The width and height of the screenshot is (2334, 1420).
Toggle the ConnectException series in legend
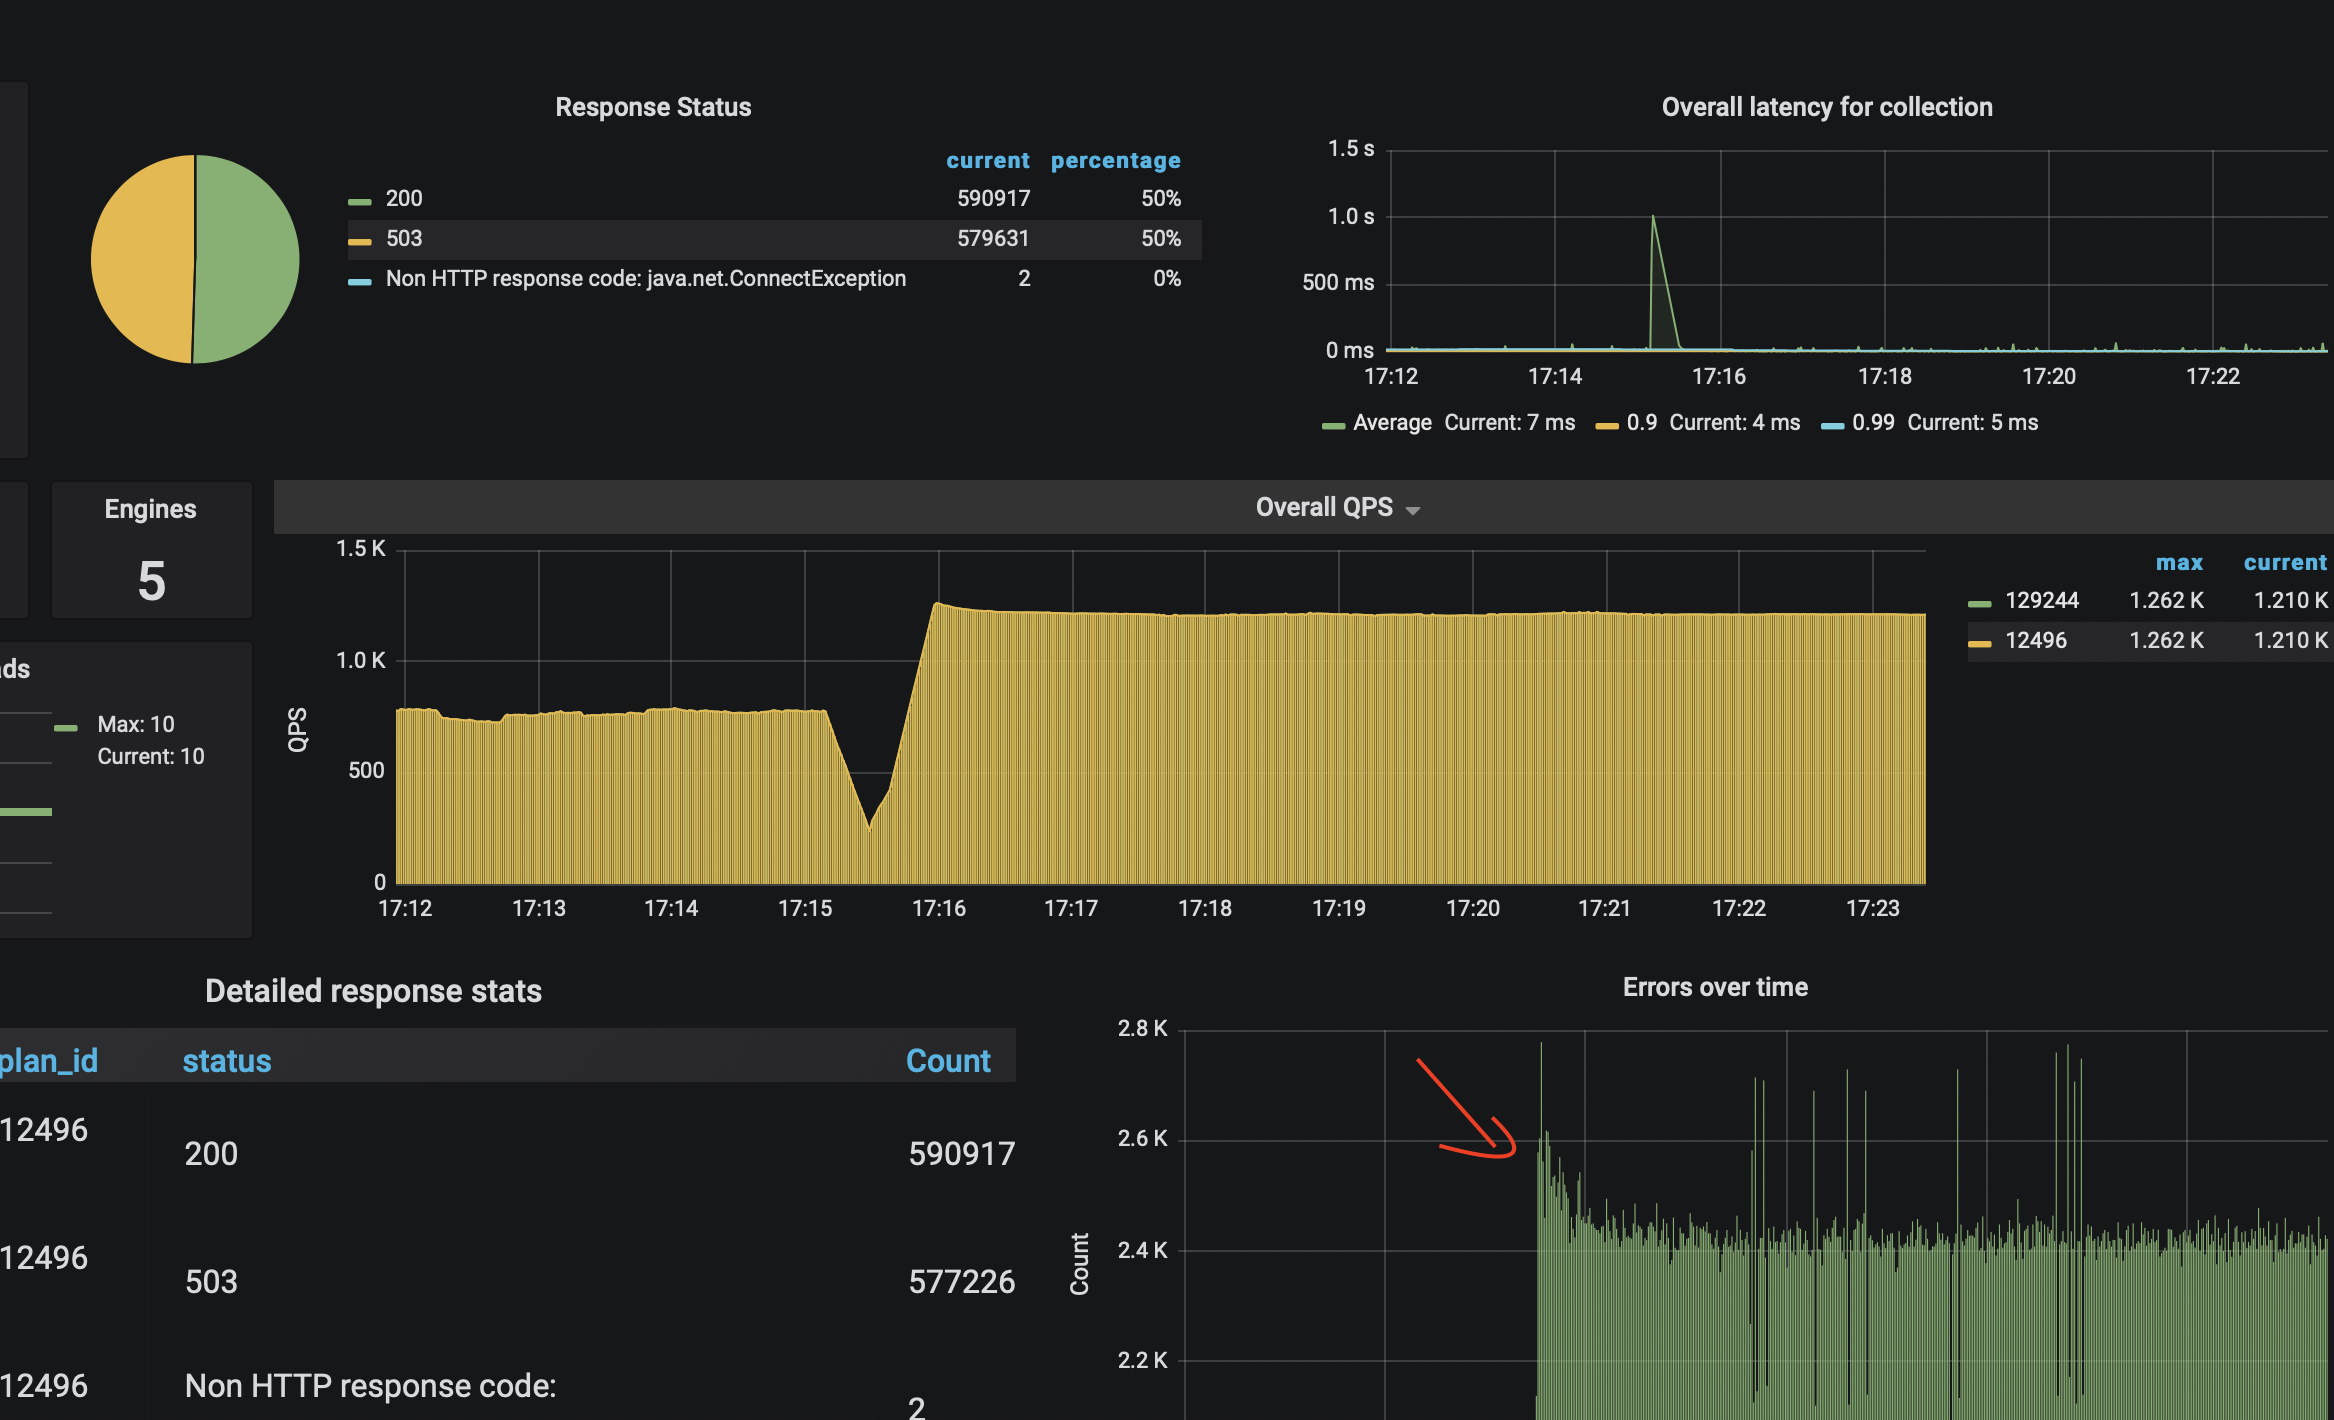645,279
